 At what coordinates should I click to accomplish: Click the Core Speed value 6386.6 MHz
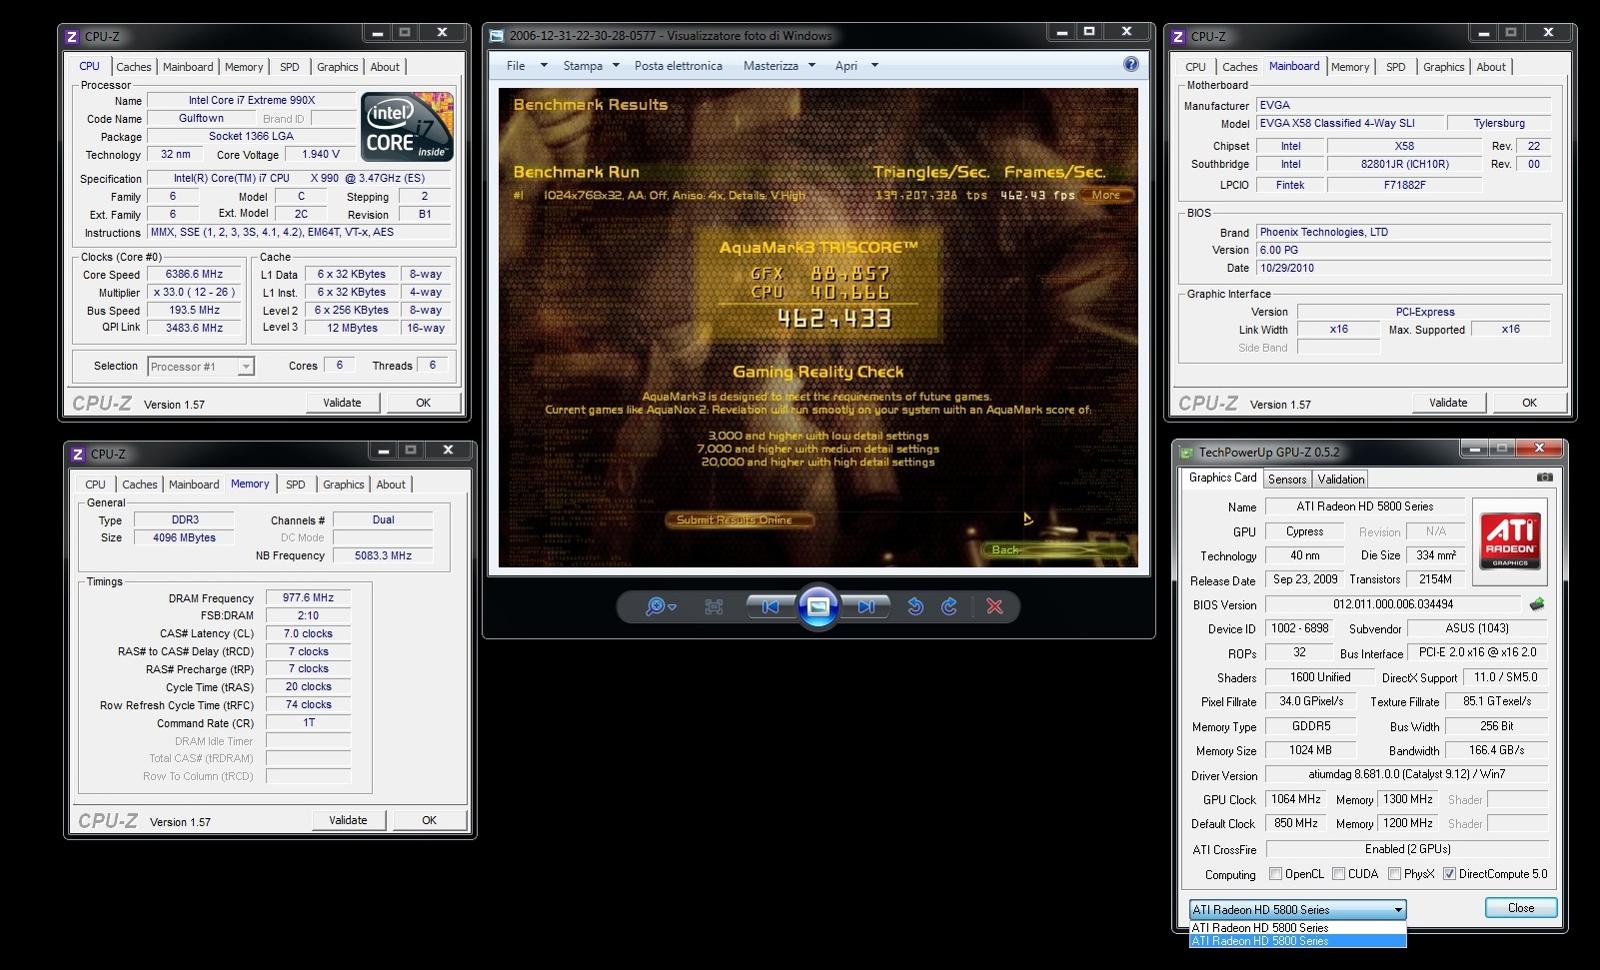pyautogui.click(x=195, y=274)
